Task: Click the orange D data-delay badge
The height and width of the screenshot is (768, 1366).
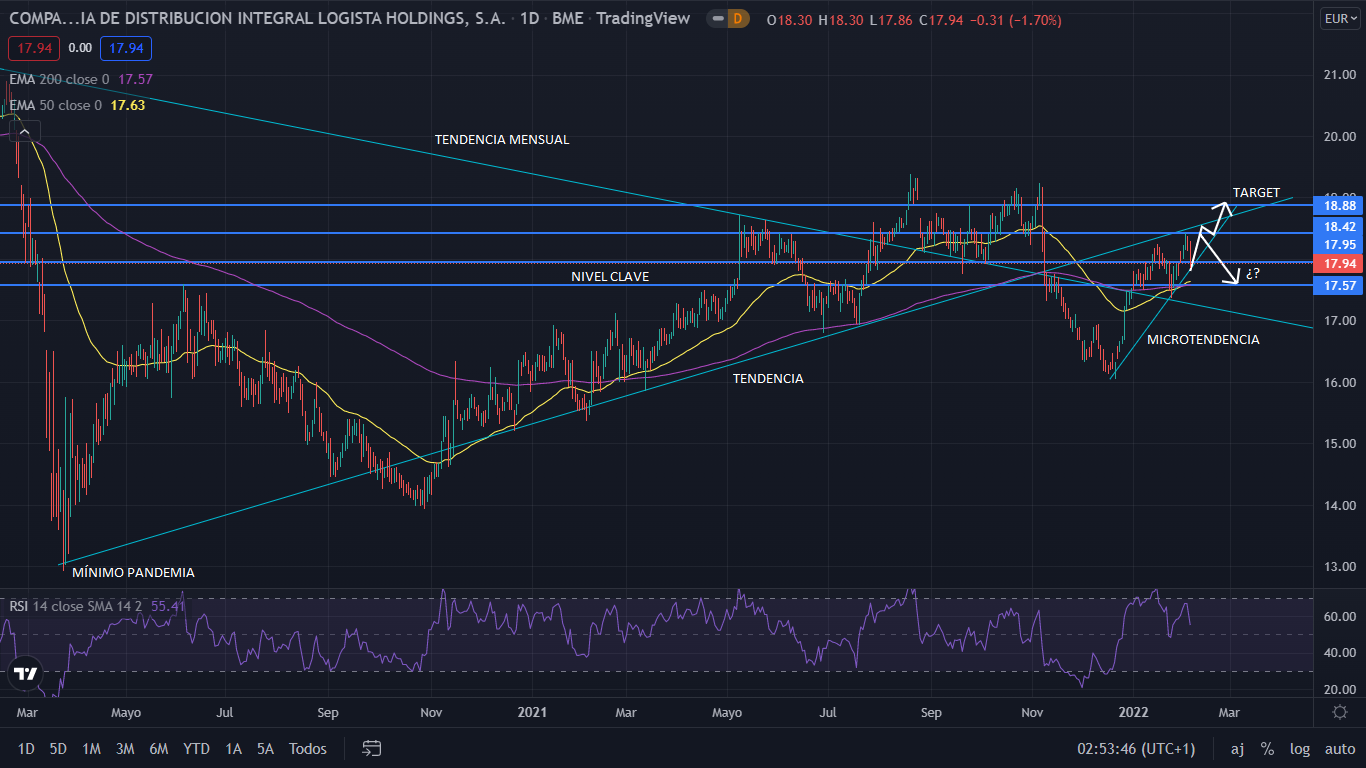Action: tap(738, 19)
